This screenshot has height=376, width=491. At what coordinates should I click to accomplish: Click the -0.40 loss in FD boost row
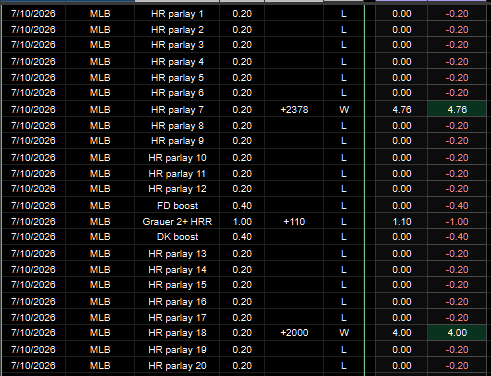click(x=457, y=206)
